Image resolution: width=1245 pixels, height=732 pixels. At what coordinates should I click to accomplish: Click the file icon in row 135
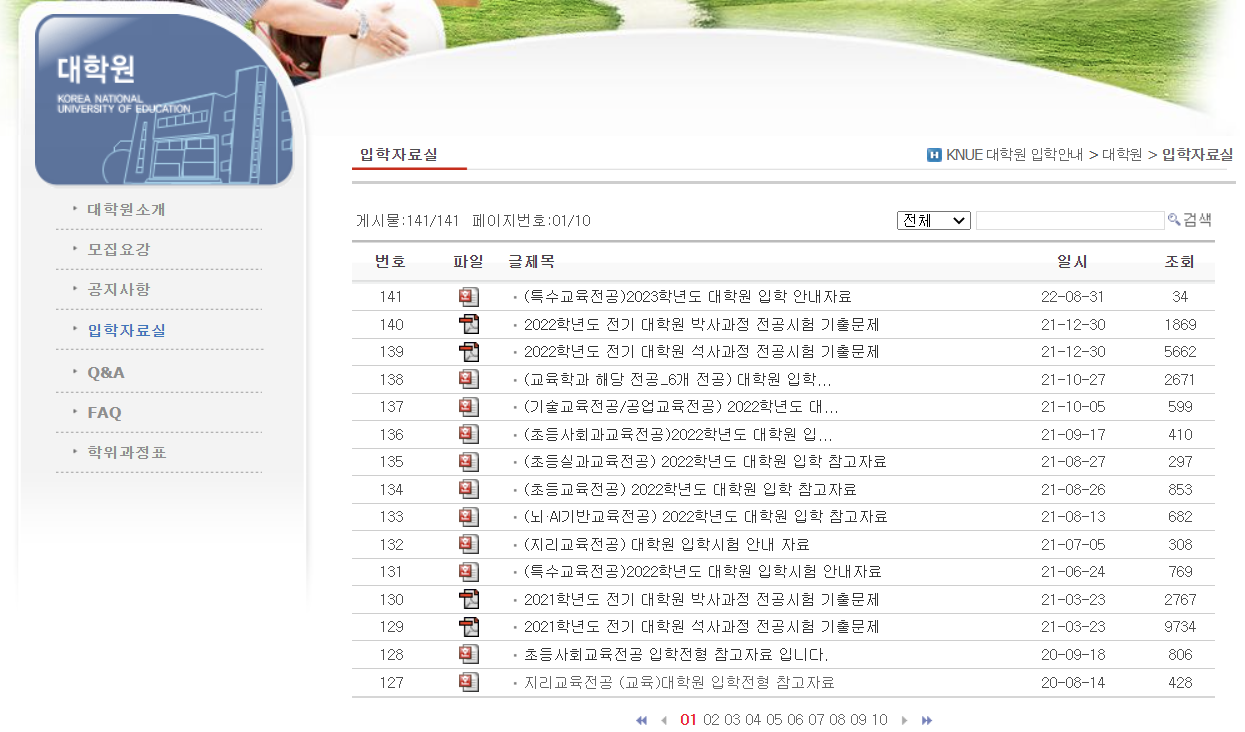(x=468, y=462)
